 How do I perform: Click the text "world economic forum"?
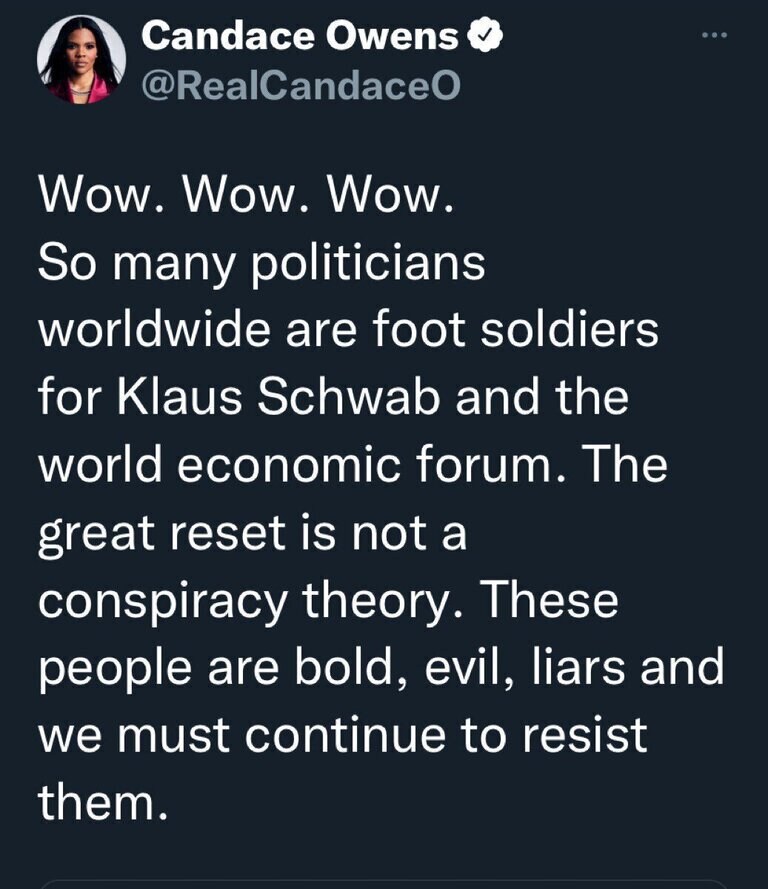click(295, 465)
